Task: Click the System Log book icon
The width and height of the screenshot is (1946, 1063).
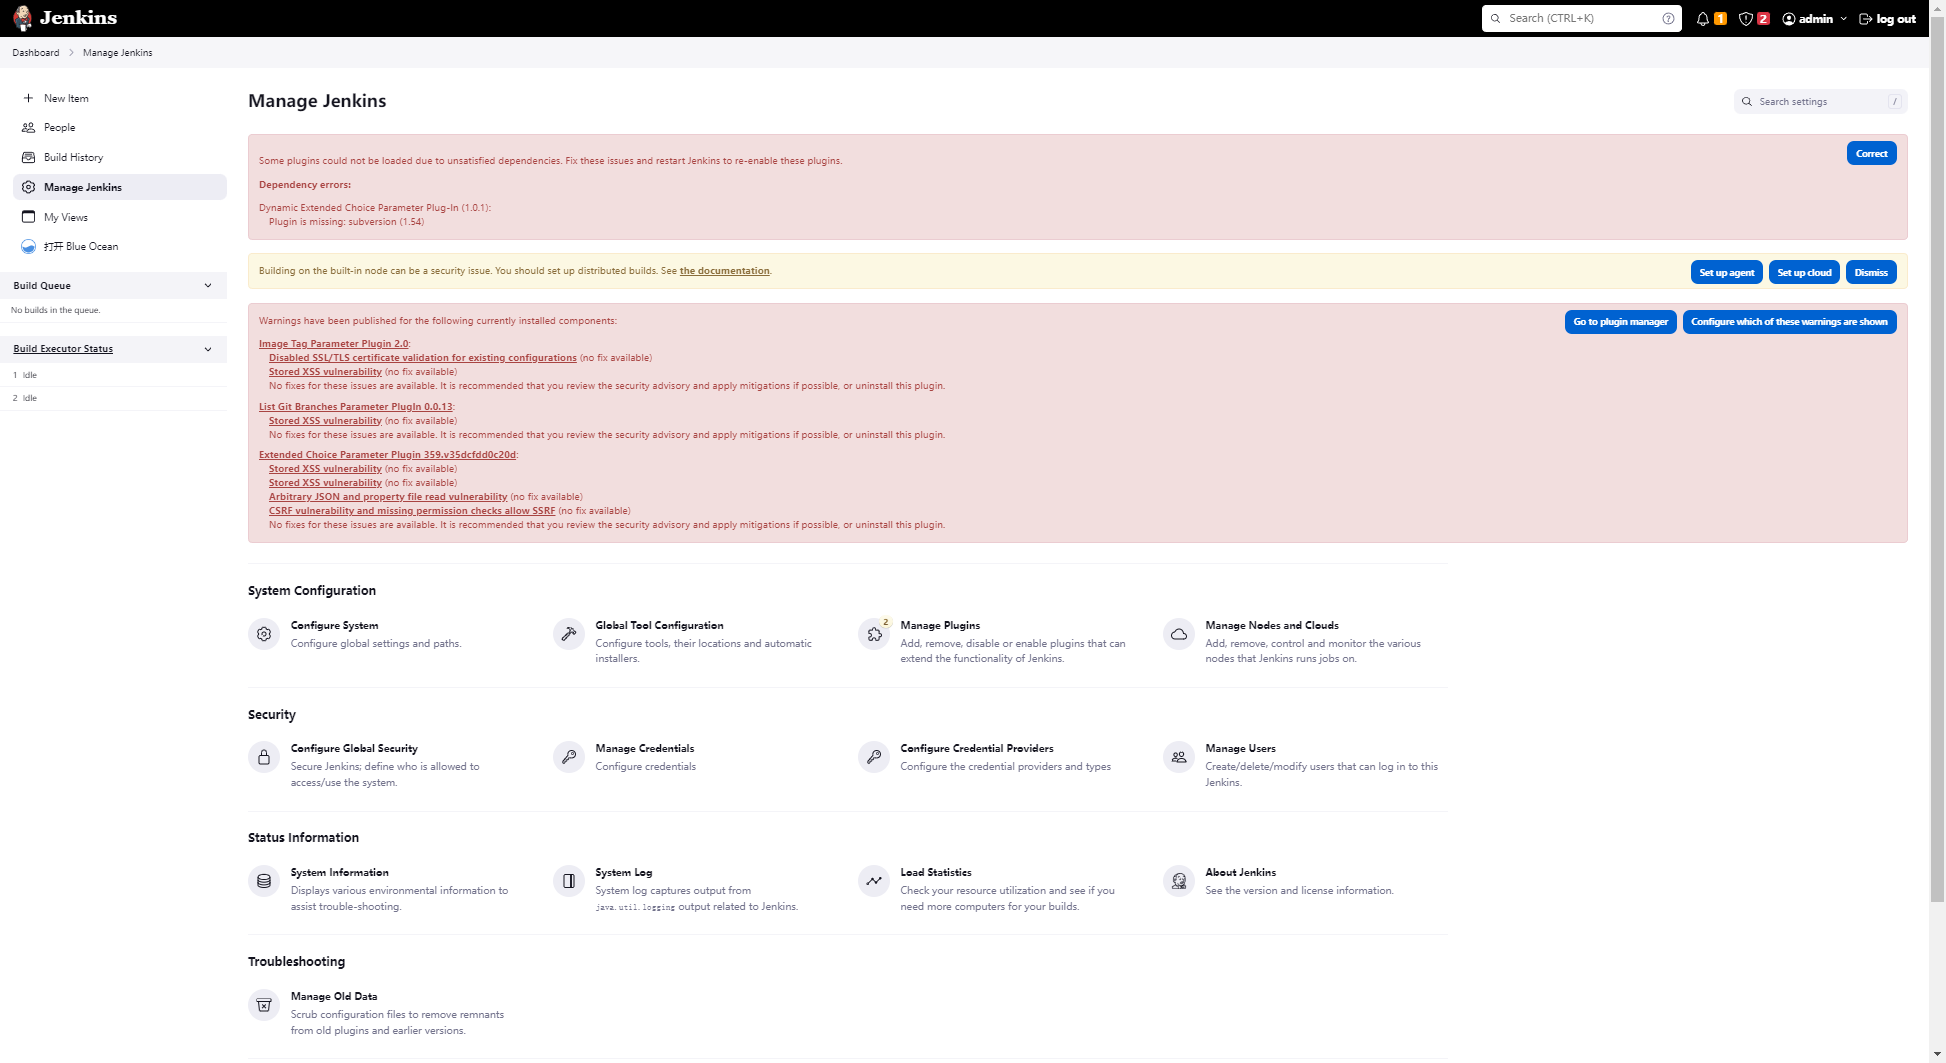Action: 569,881
